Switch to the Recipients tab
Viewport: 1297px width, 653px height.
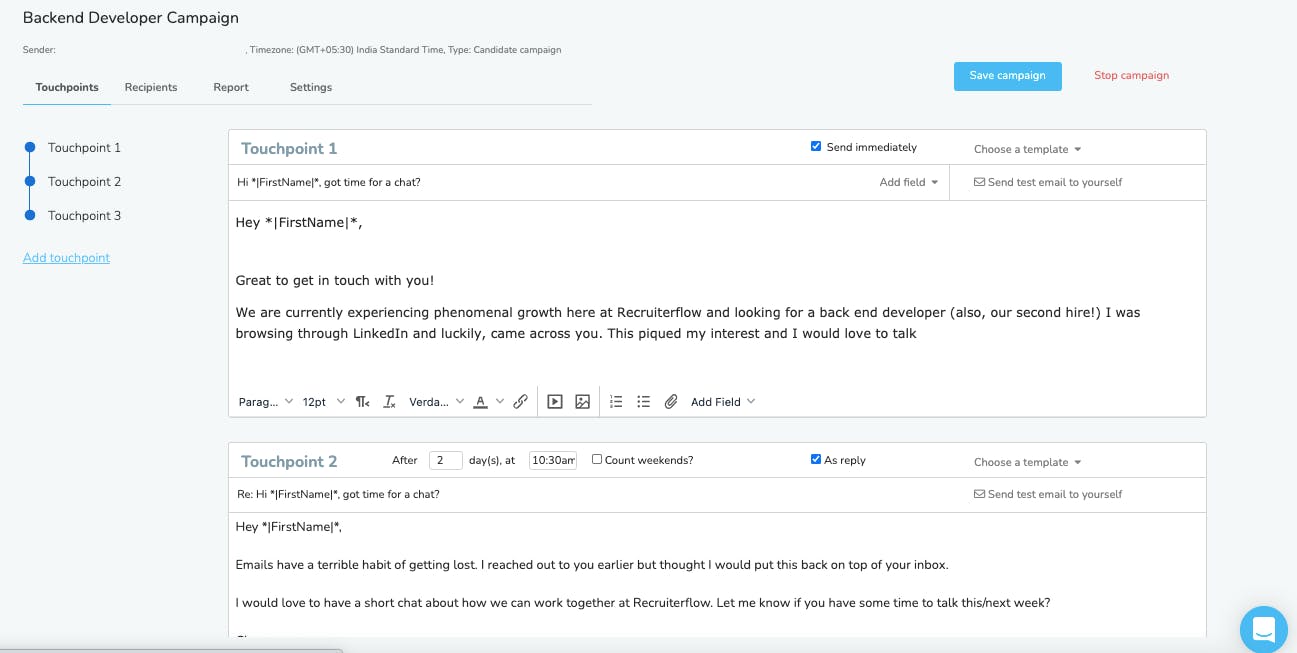point(151,87)
